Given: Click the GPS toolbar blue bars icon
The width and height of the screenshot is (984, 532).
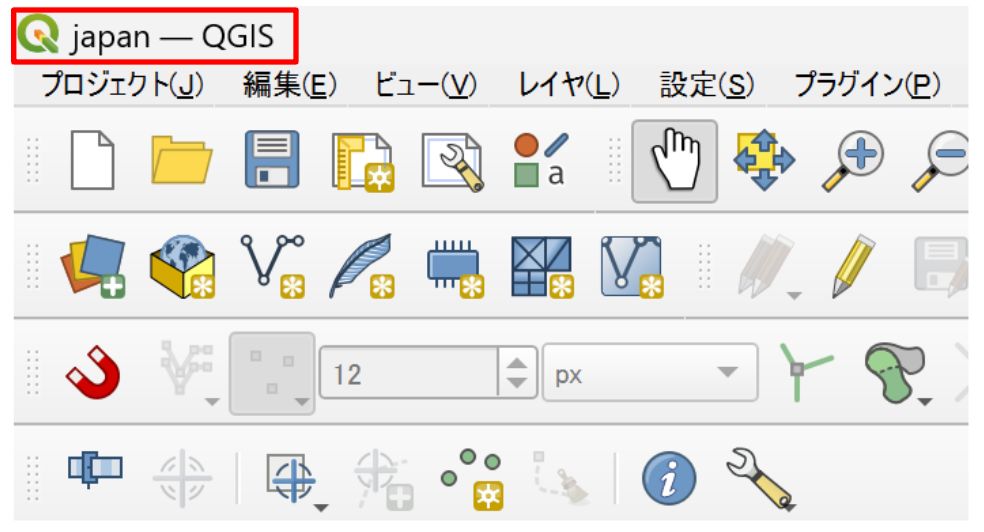Looking at the screenshot, I should [x=95, y=469].
